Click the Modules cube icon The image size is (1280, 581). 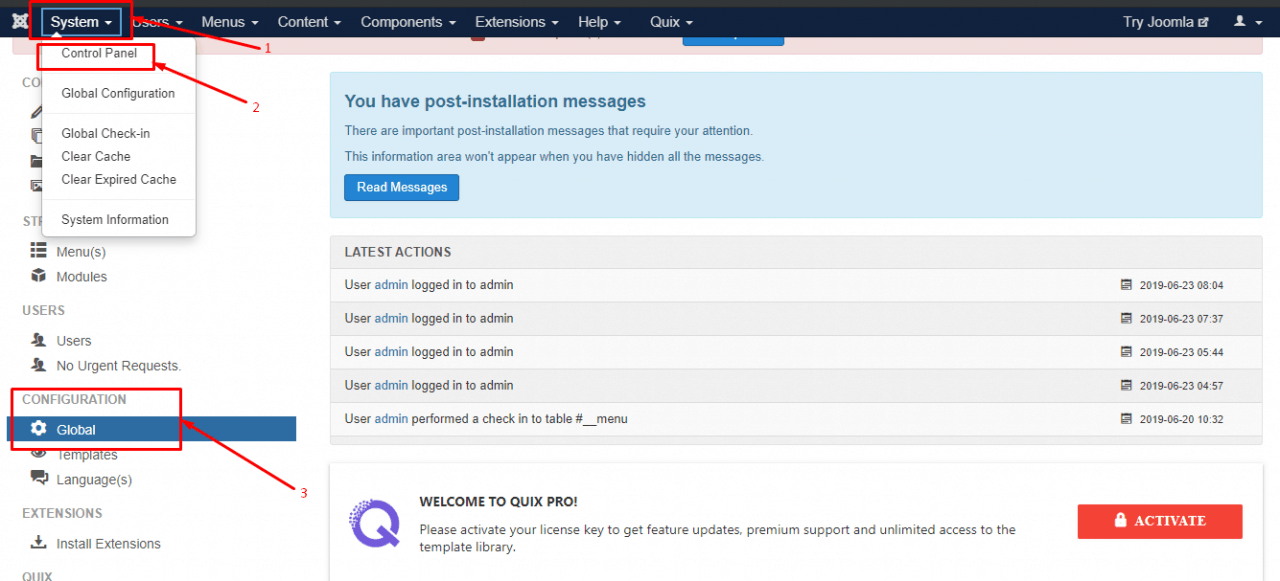click(37, 276)
